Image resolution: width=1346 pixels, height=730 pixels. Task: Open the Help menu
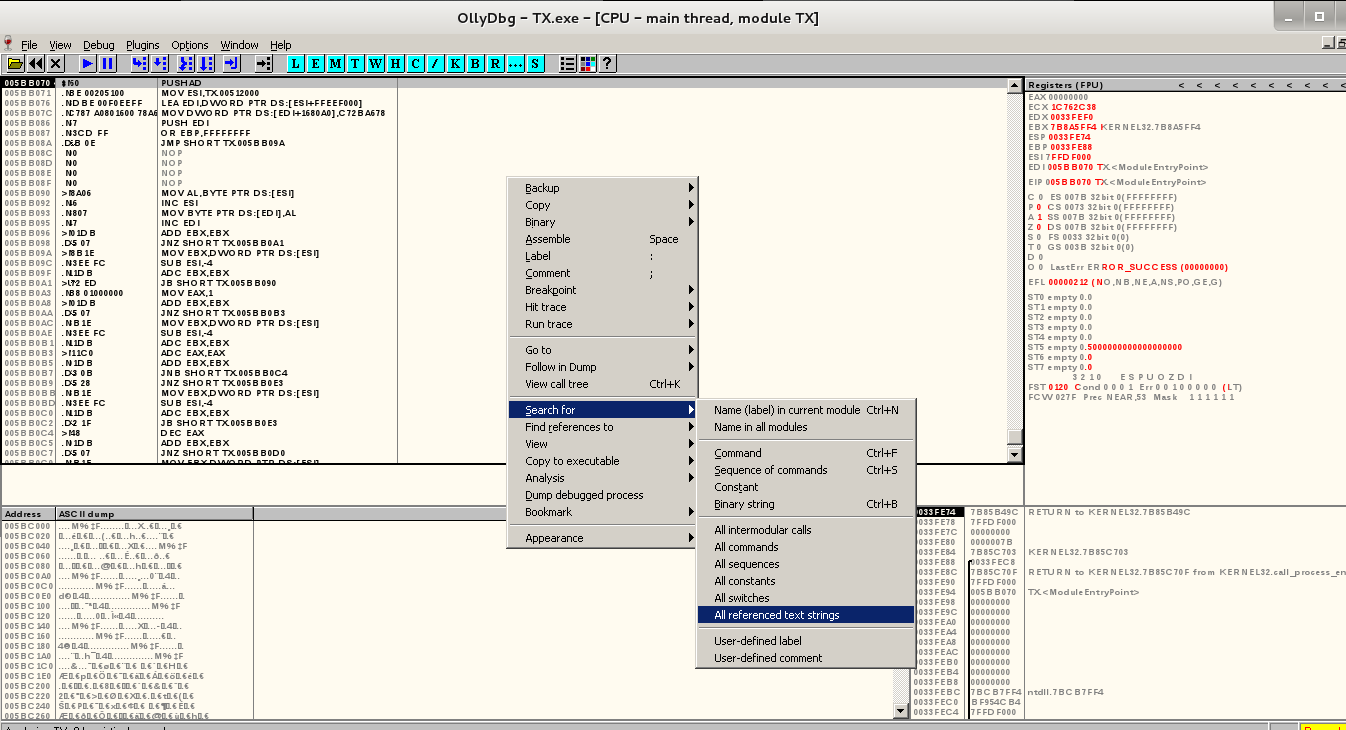pyautogui.click(x=281, y=45)
